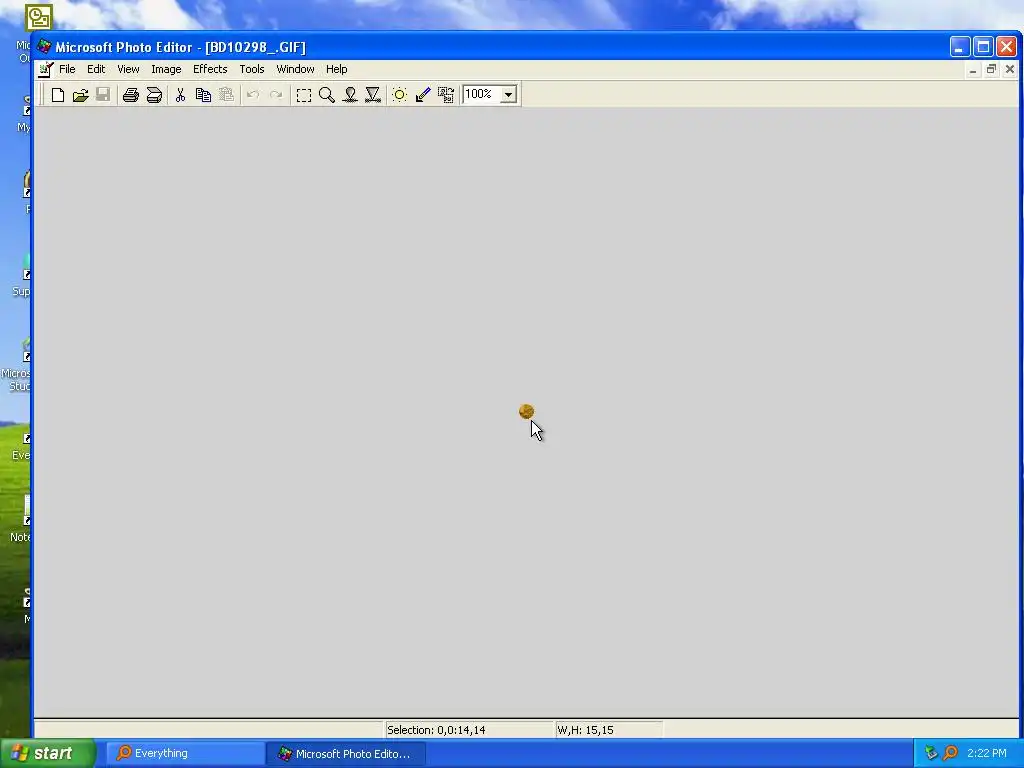1024x768 pixels.
Task: Click the W,H: 15,15 status text
Action: click(585, 730)
